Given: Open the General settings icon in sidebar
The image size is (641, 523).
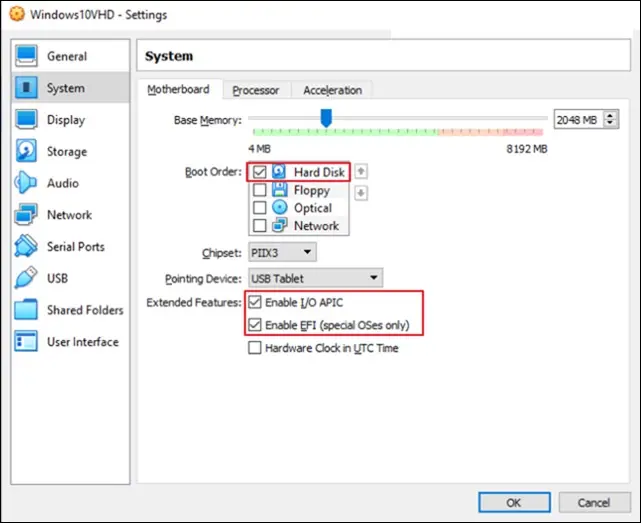Looking at the screenshot, I should coord(26,56).
